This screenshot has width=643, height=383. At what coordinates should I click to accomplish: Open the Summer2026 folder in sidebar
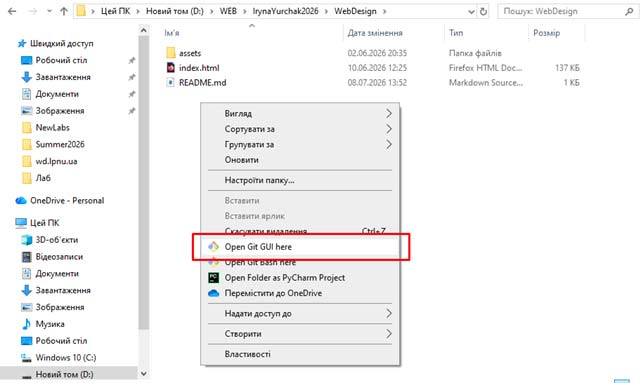click(x=60, y=144)
